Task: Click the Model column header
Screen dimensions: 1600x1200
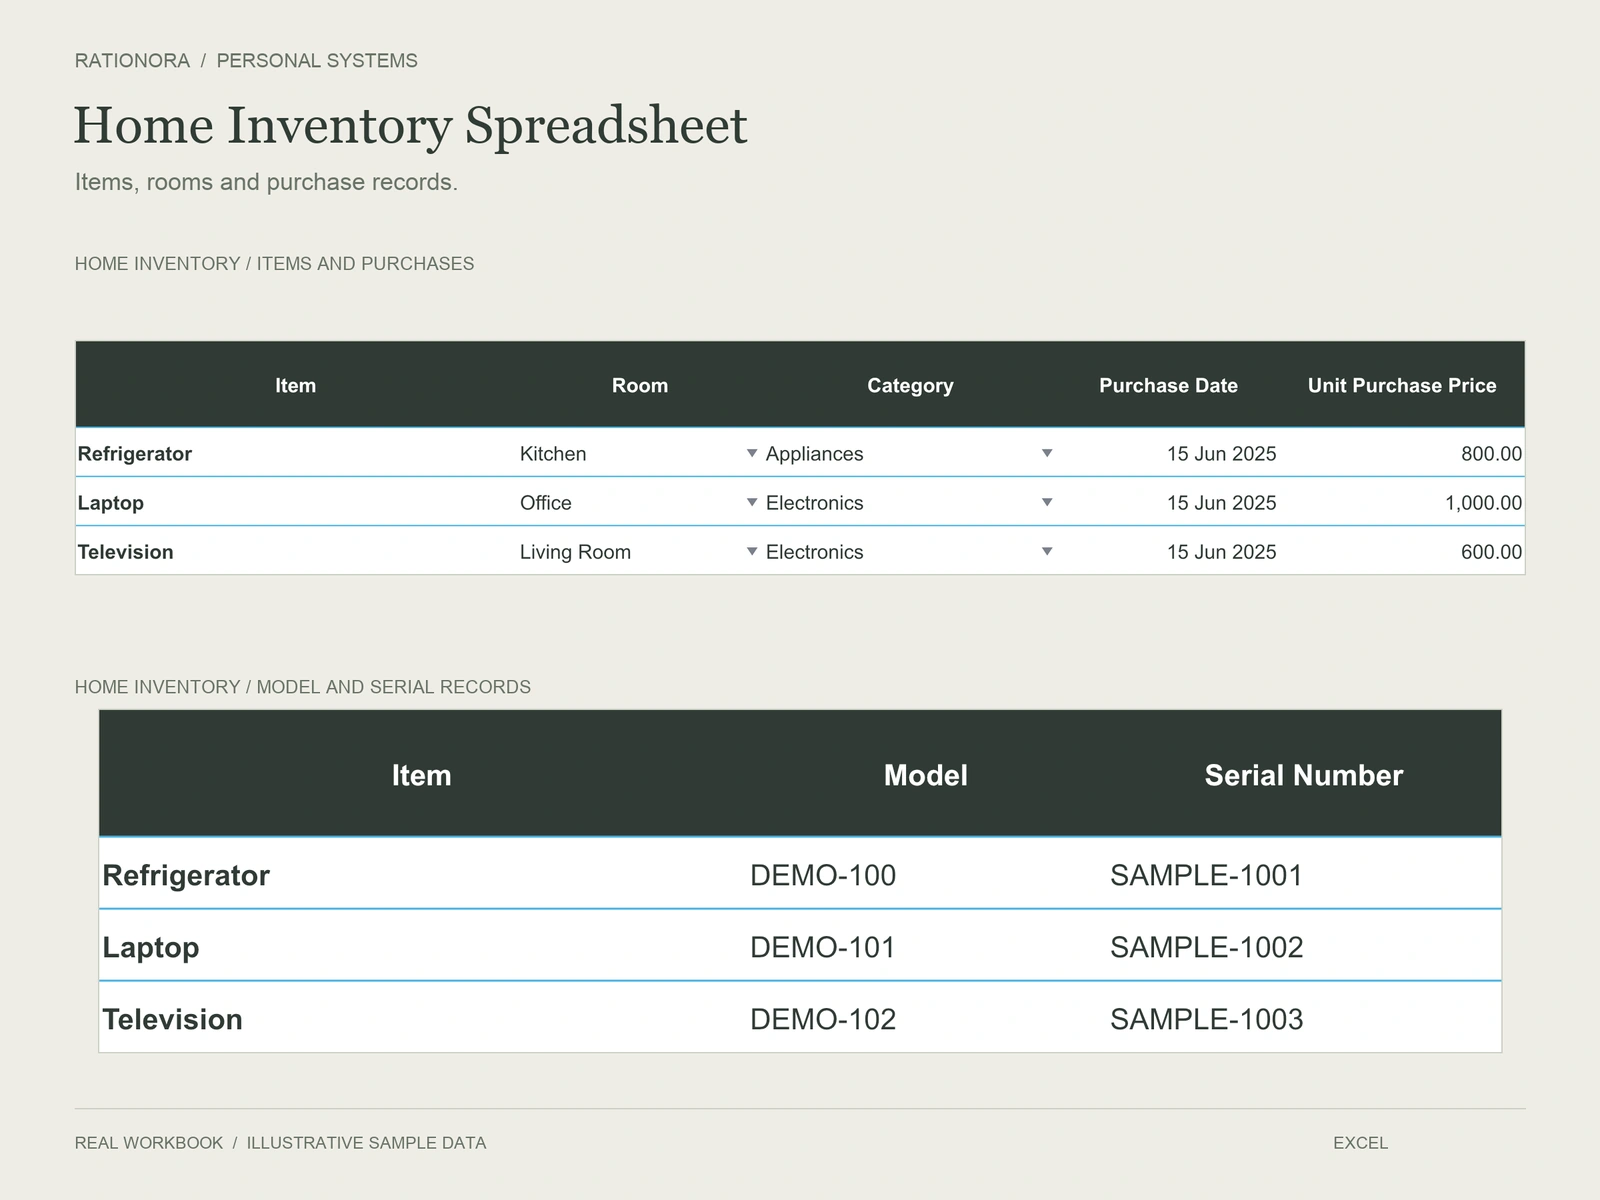Action: click(x=926, y=775)
